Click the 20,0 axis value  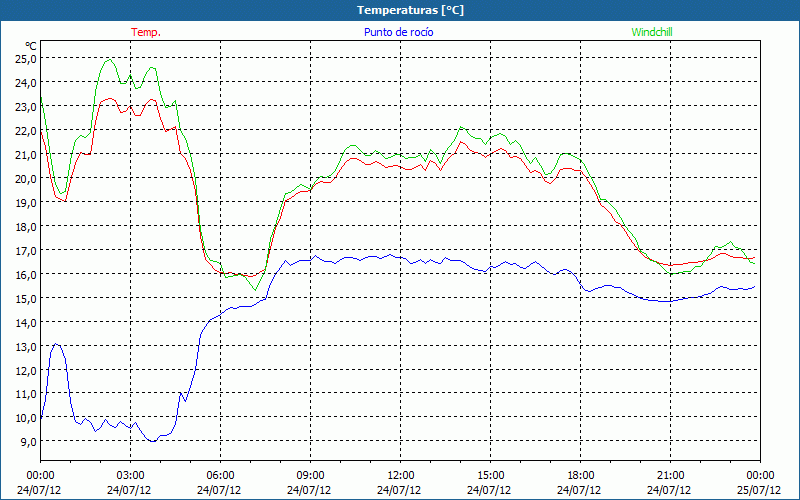[26, 179]
